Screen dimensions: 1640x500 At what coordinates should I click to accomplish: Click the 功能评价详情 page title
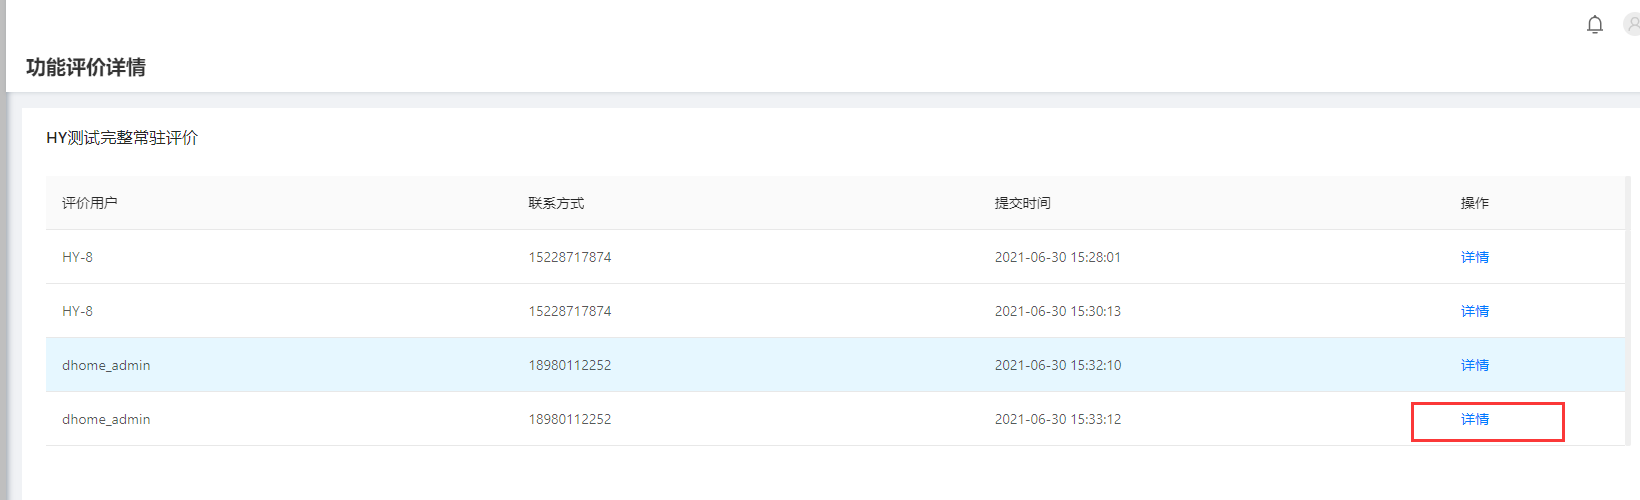click(86, 67)
